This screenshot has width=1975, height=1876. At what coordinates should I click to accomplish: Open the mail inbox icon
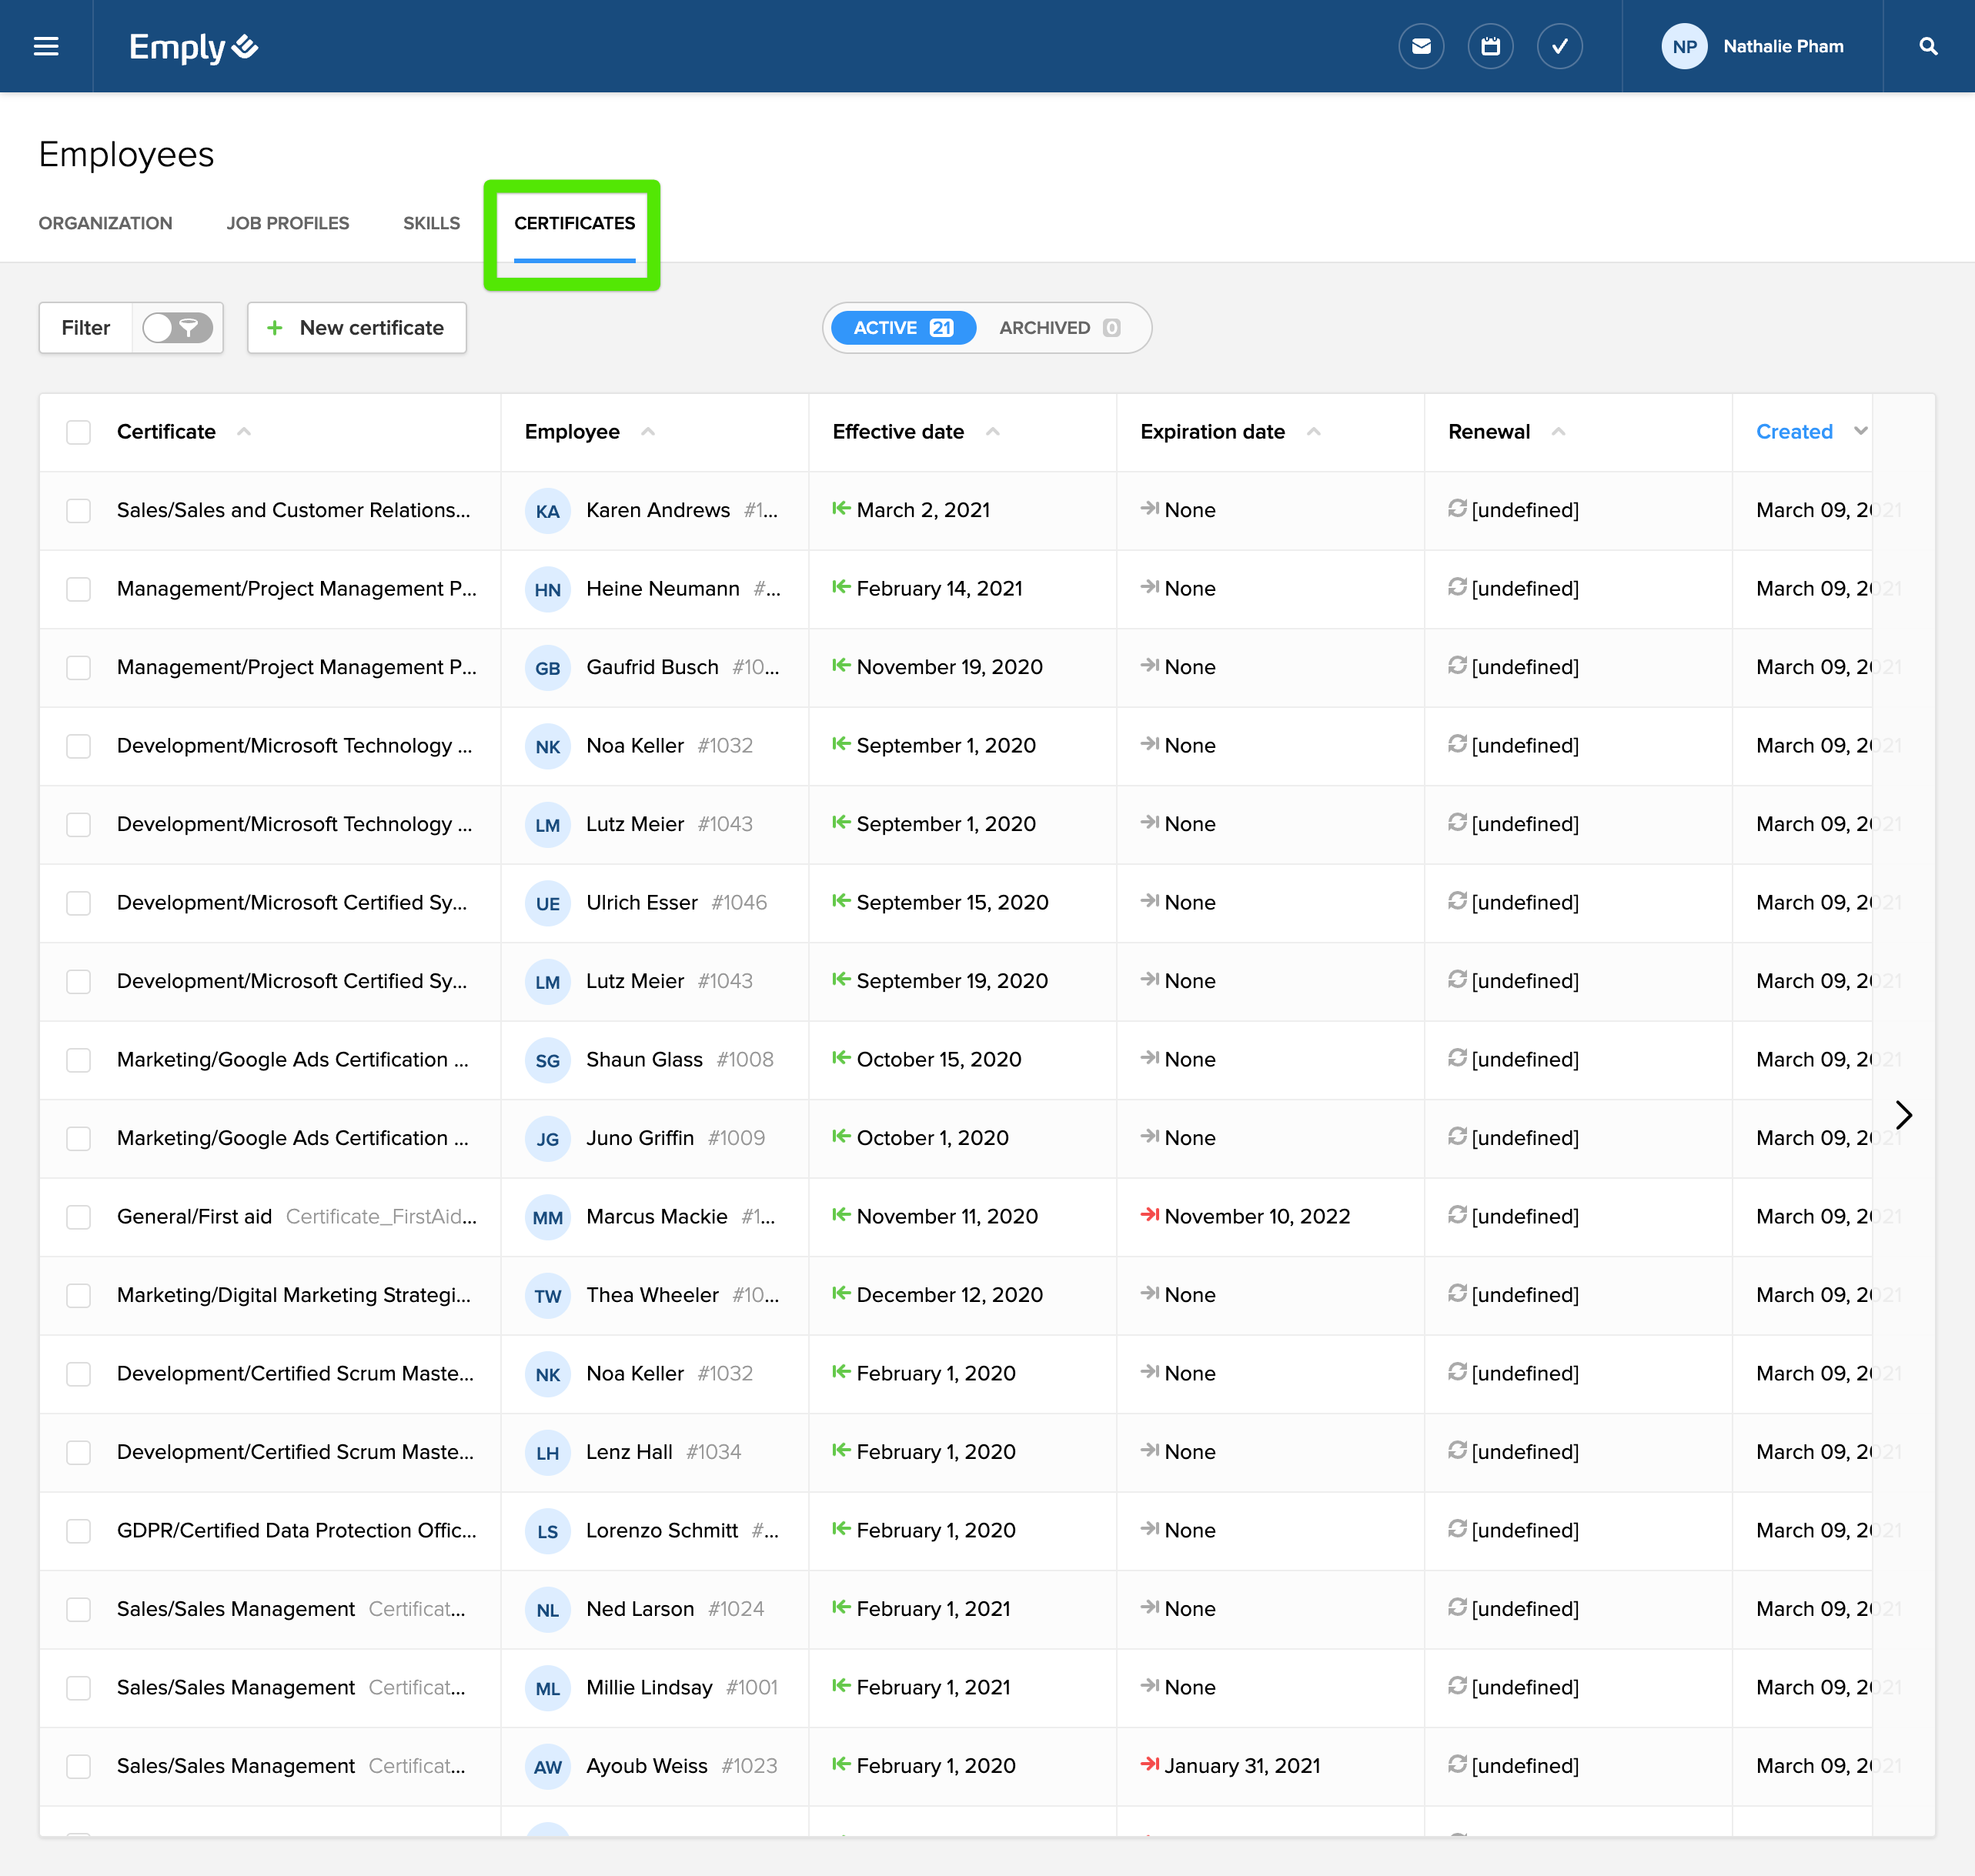(x=1421, y=46)
